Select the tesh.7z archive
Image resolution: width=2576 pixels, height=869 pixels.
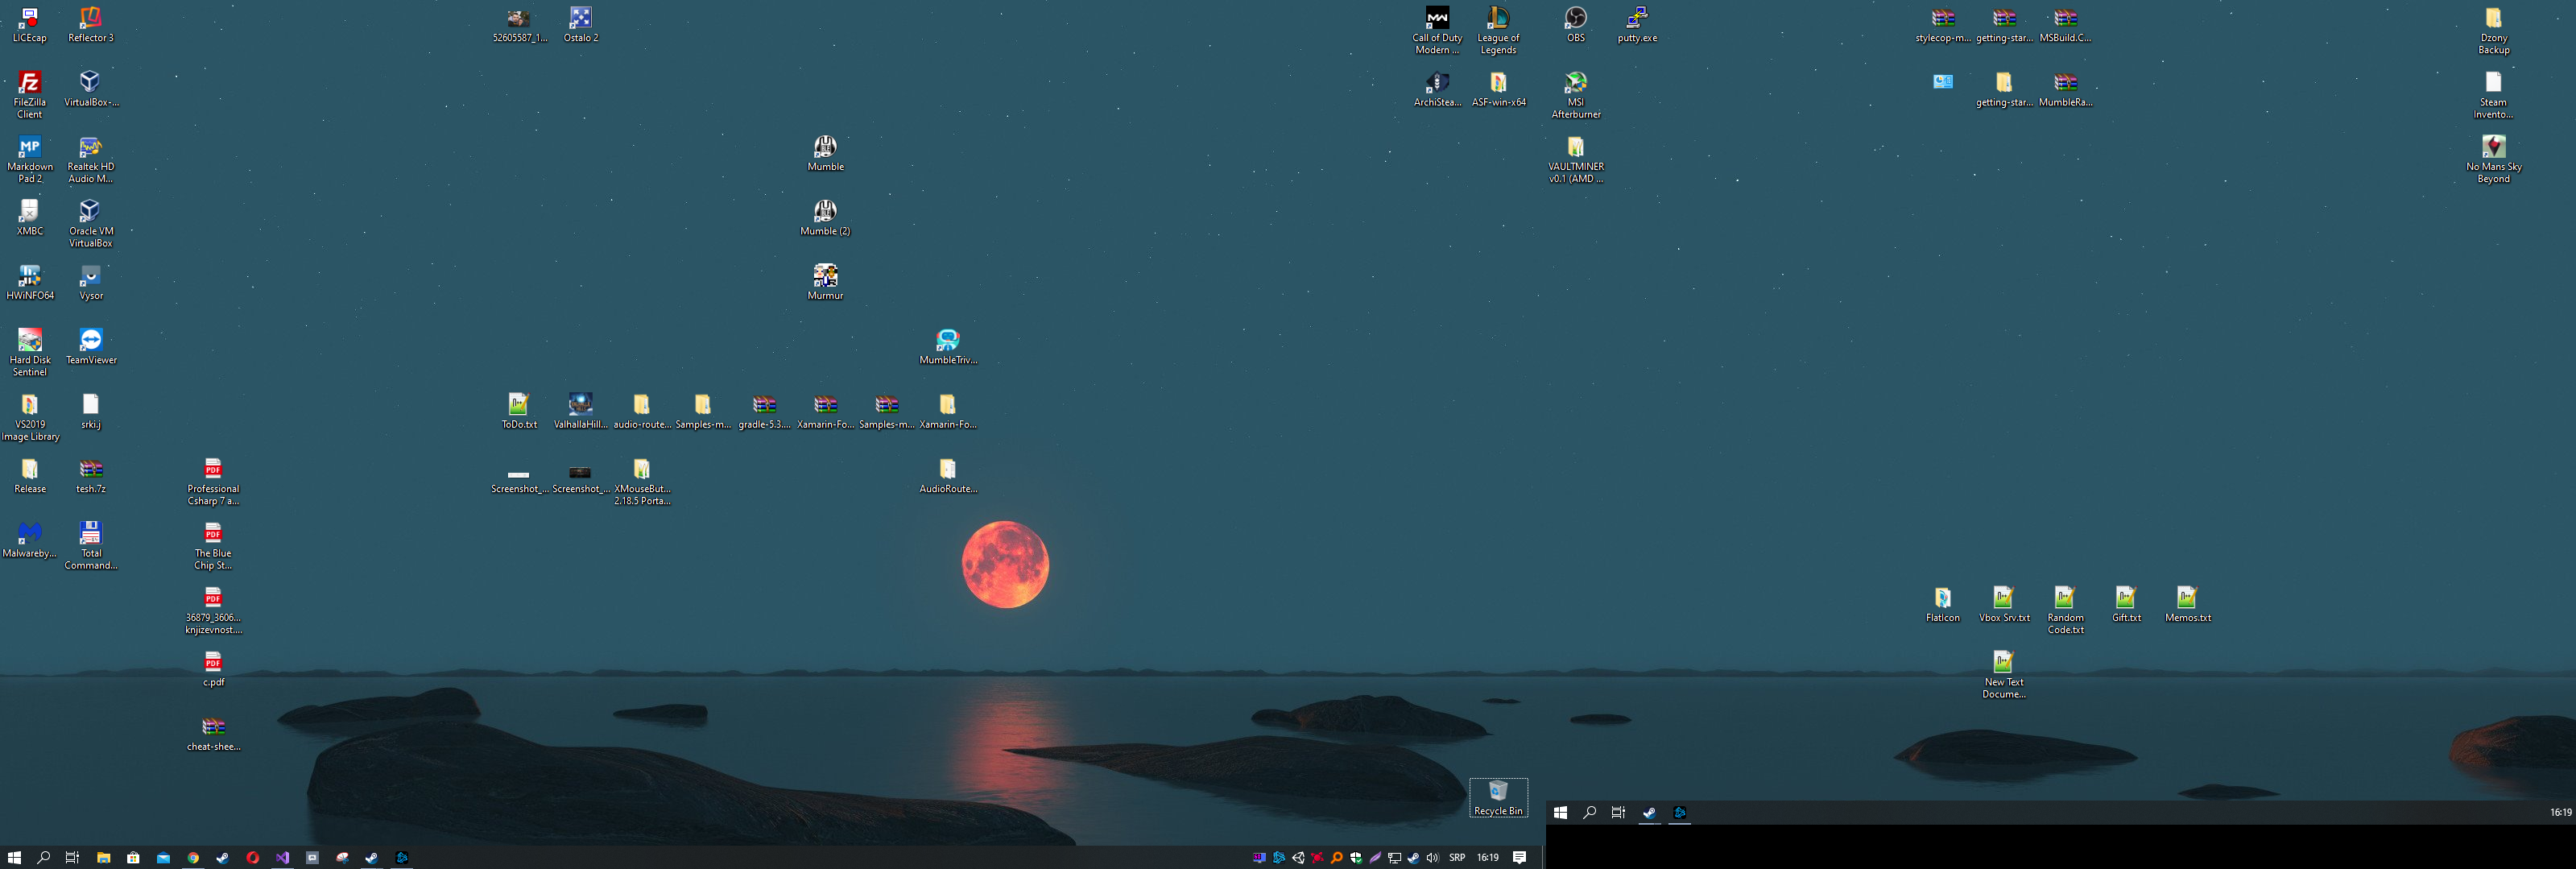[90, 476]
